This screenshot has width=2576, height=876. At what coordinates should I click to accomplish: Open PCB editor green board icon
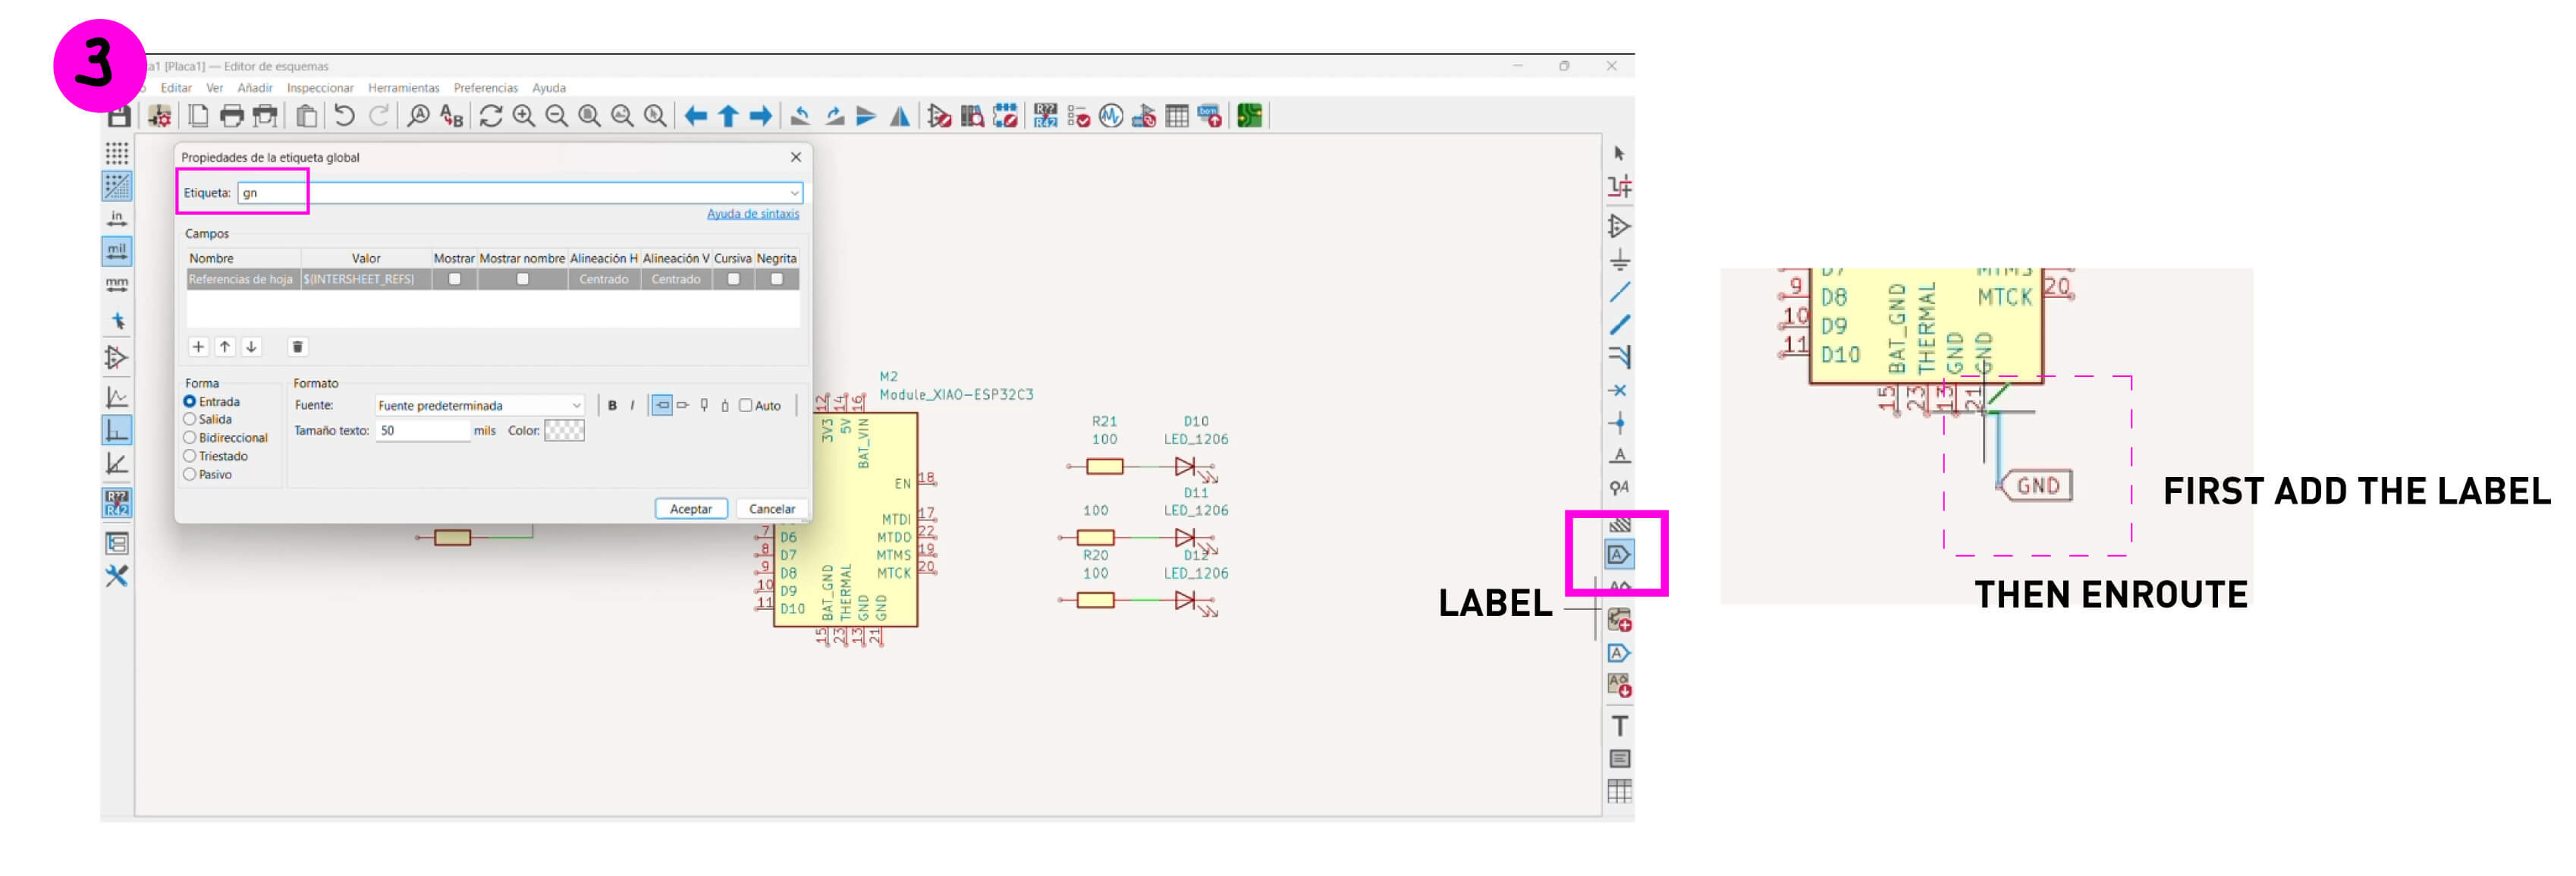coord(1249,116)
